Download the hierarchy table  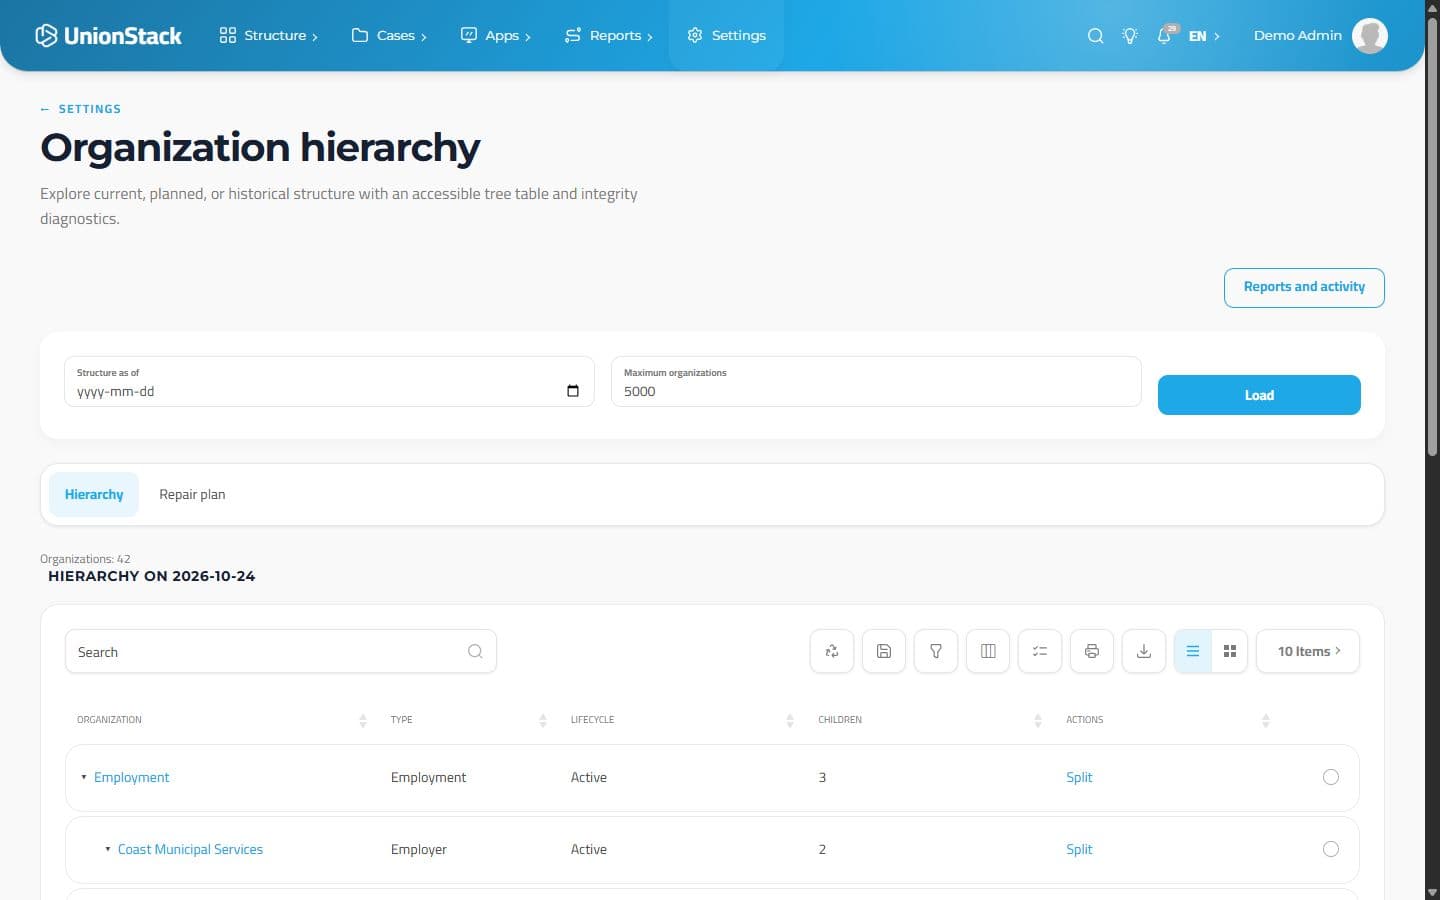click(1144, 651)
